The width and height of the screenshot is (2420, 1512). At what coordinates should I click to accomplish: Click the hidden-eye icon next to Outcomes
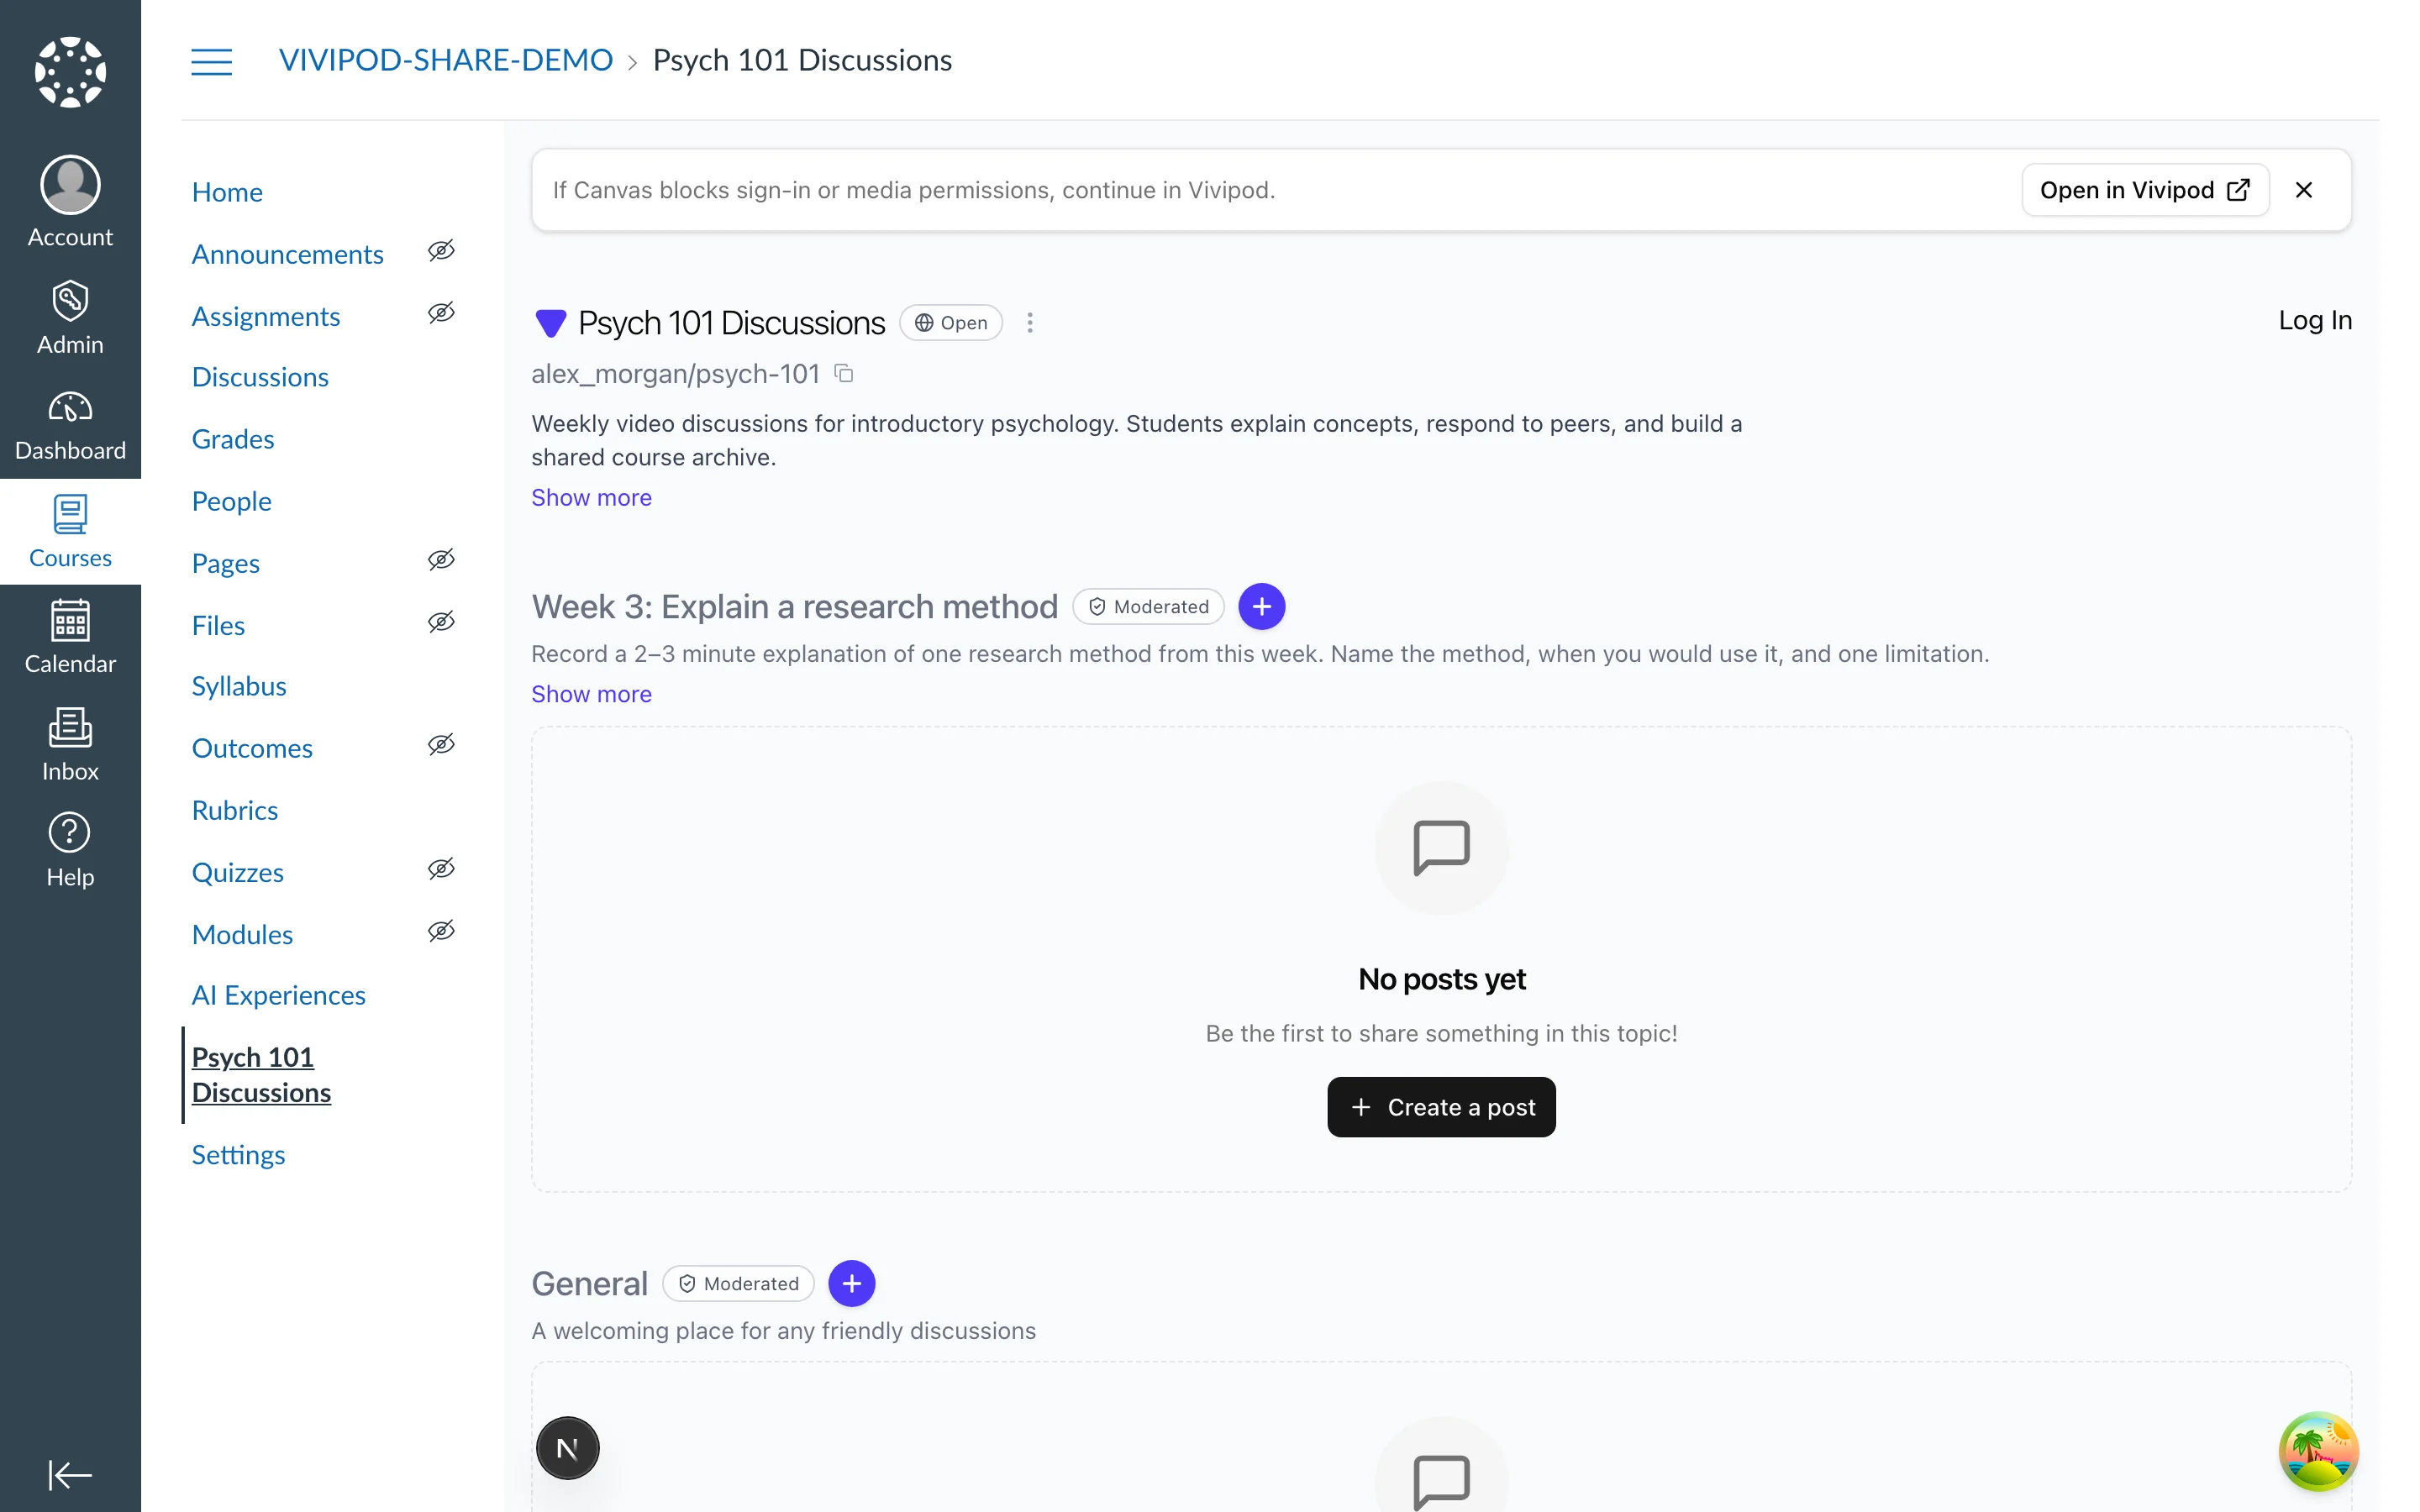pyautogui.click(x=441, y=745)
